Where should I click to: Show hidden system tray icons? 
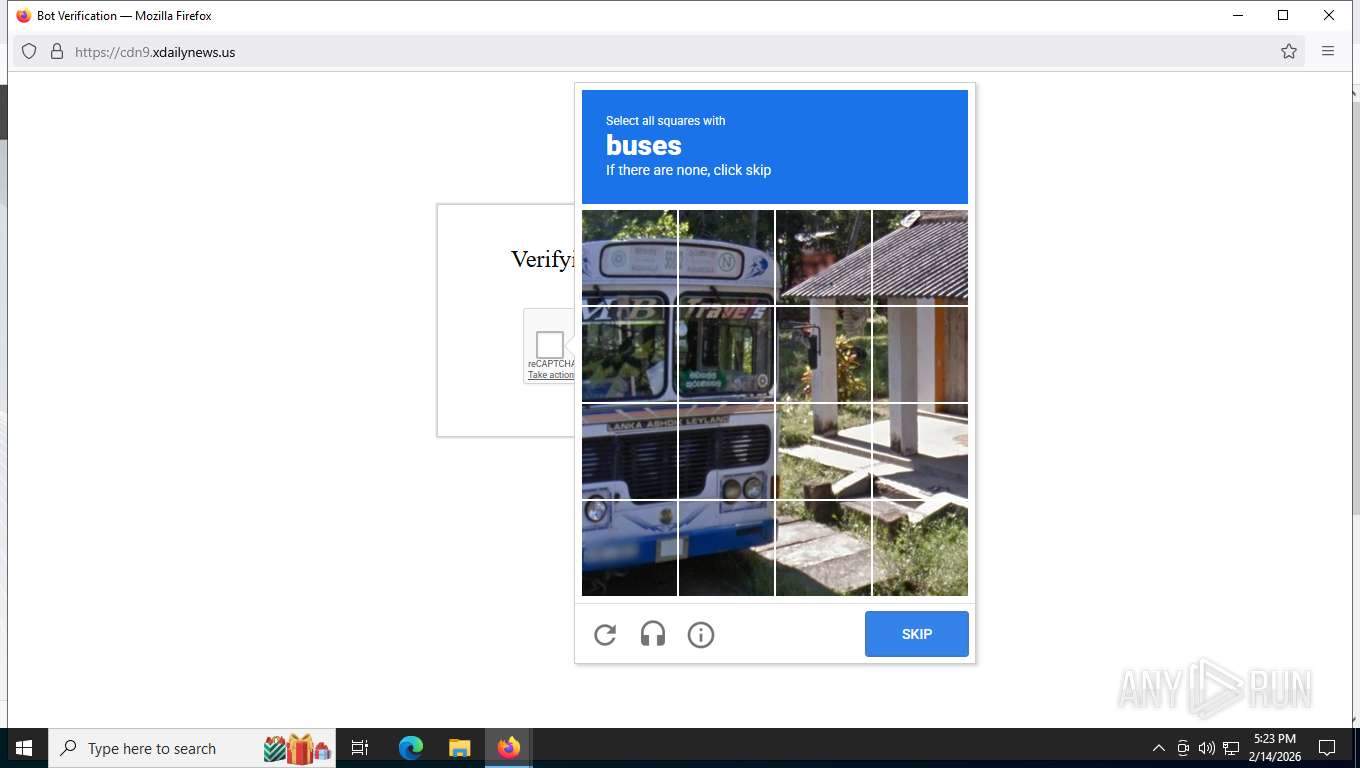coord(1159,748)
